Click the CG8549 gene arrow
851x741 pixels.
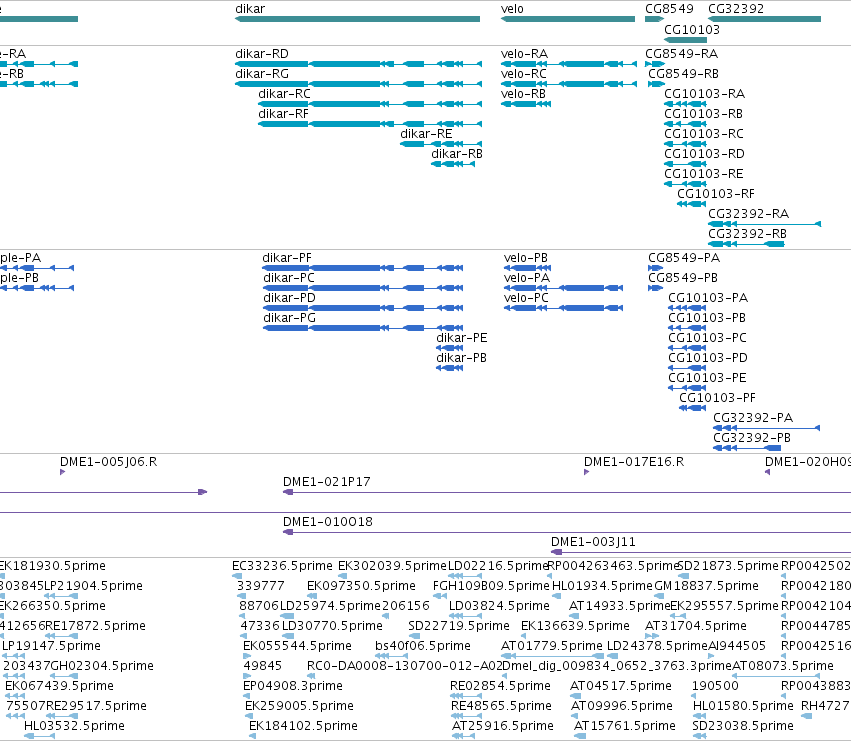click(654, 19)
